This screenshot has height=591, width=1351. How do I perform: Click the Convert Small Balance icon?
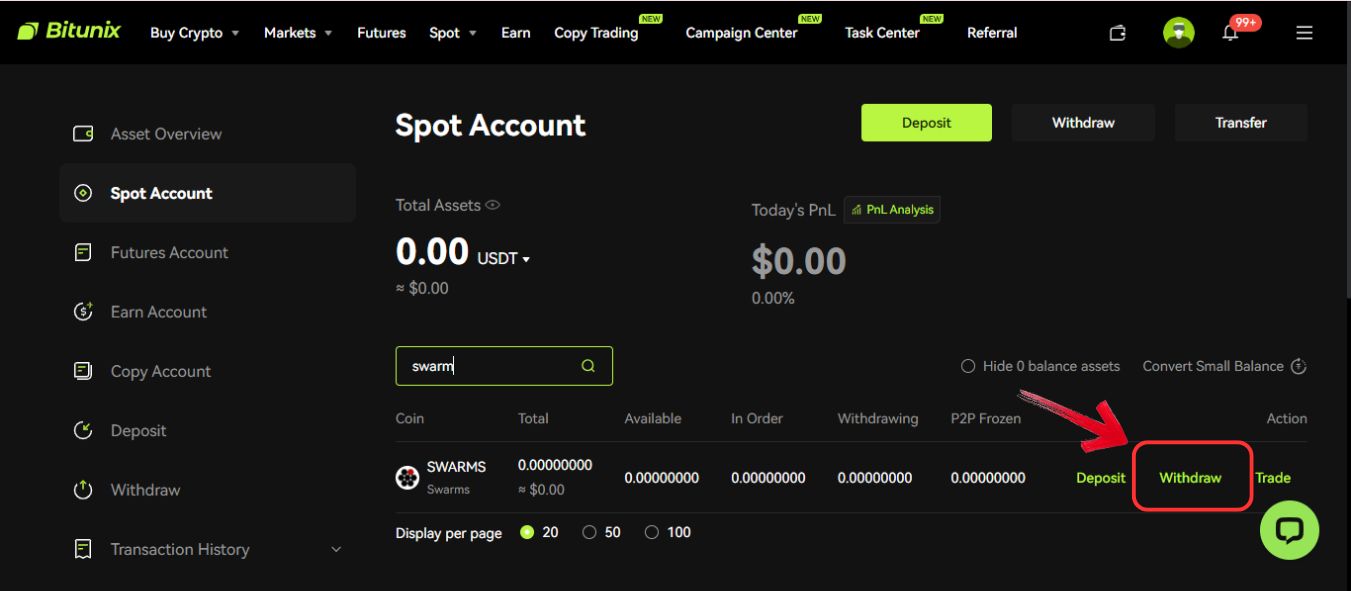[x=1299, y=366]
